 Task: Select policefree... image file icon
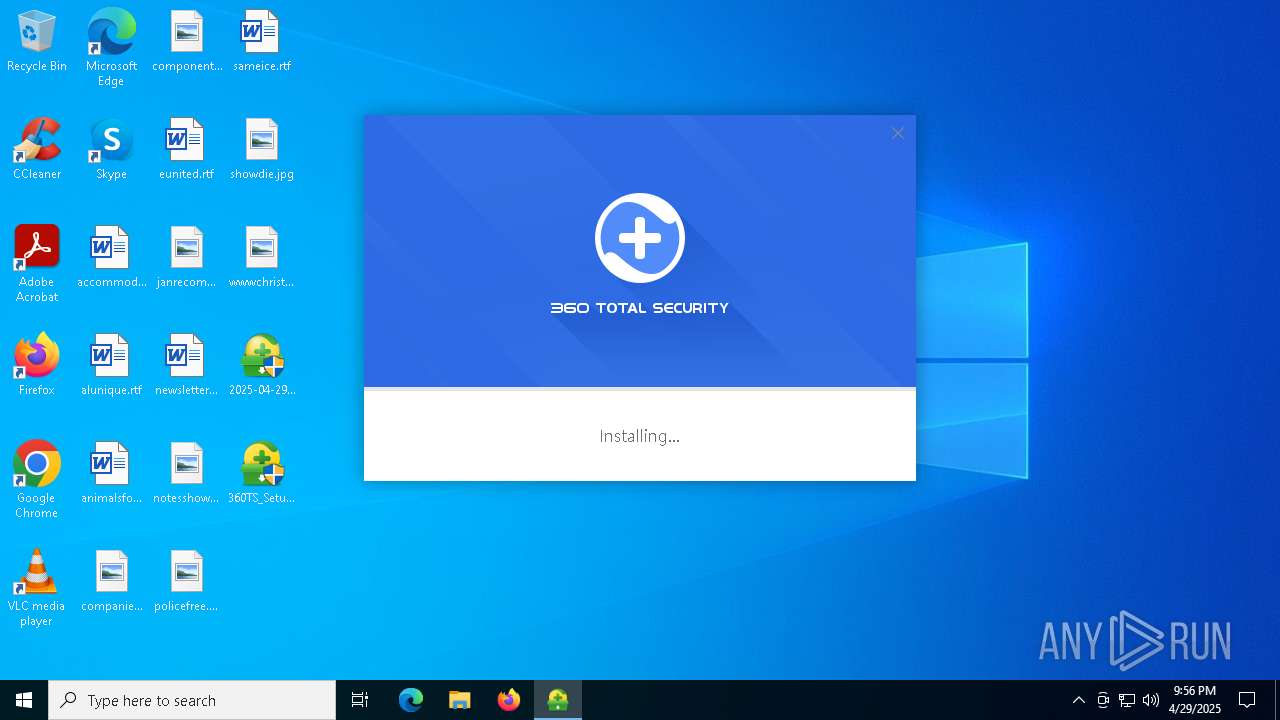point(187,582)
